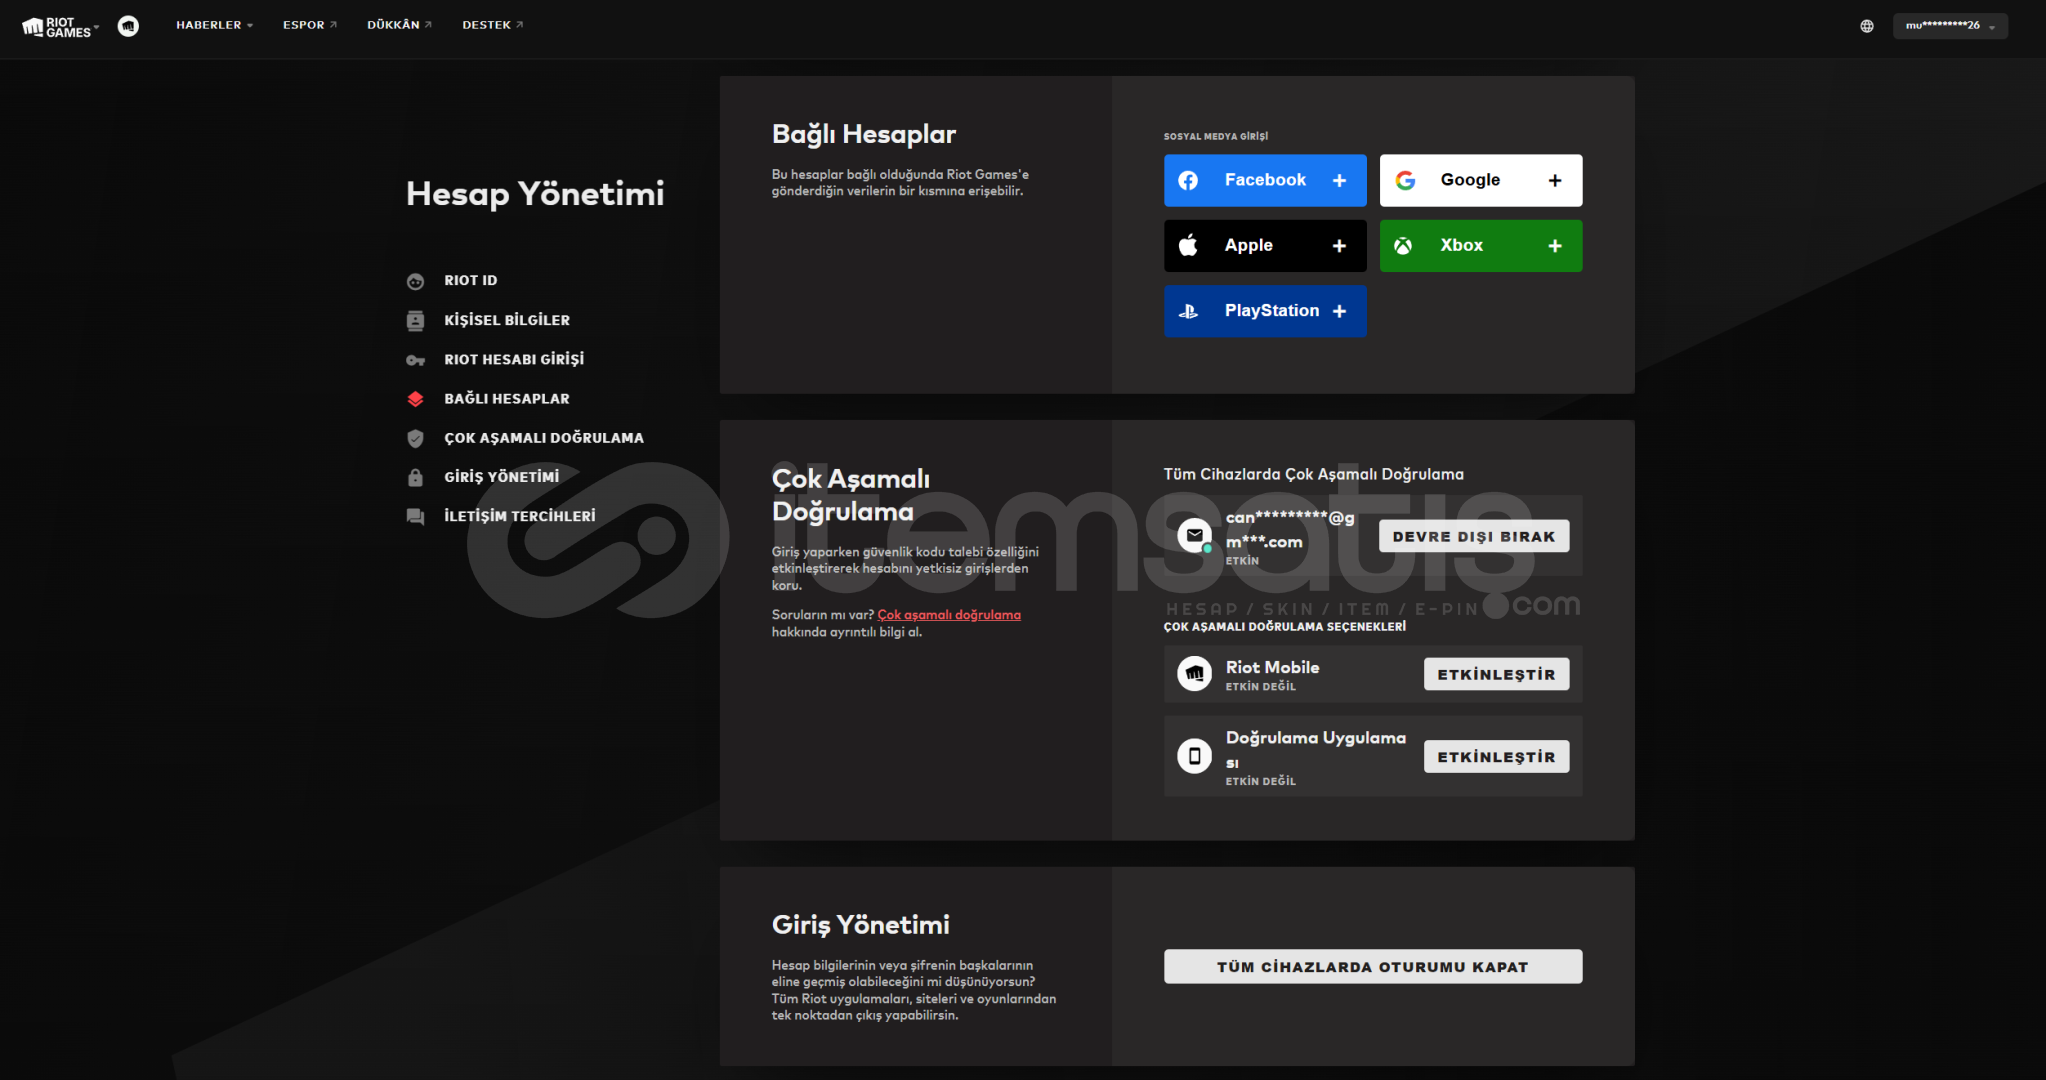Enable Doğrulama Uygulaması with its Etkinleştir button

pos(1495,757)
